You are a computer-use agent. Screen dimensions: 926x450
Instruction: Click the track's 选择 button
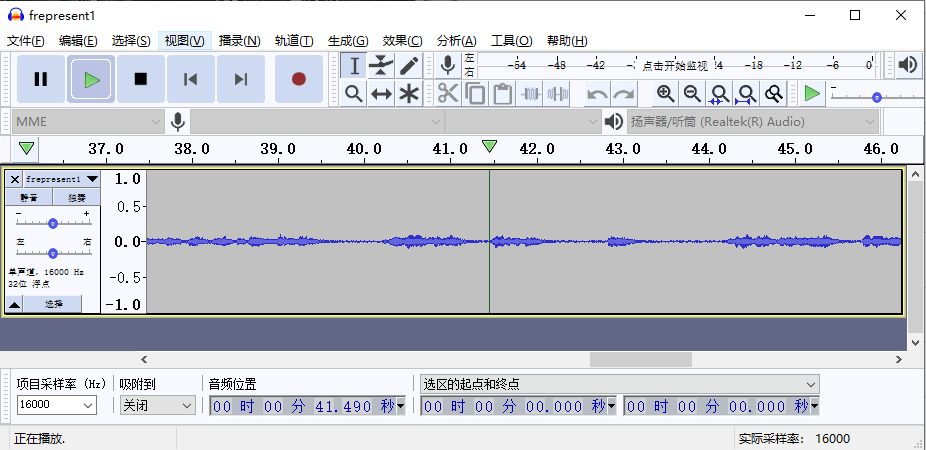tap(54, 304)
